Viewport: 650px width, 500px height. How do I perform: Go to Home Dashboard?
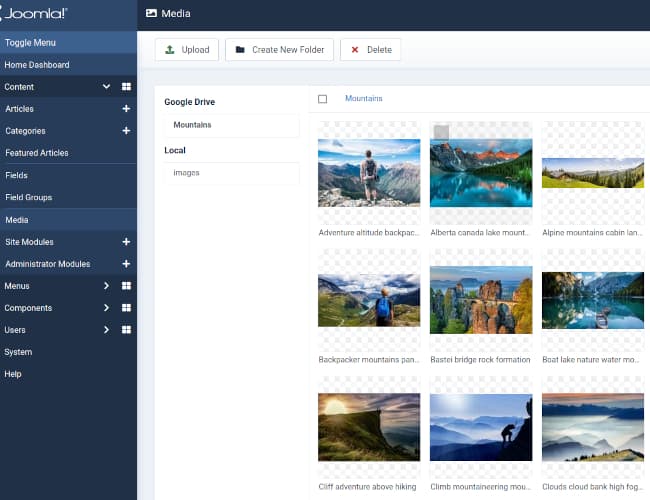click(x=37, y=65)
